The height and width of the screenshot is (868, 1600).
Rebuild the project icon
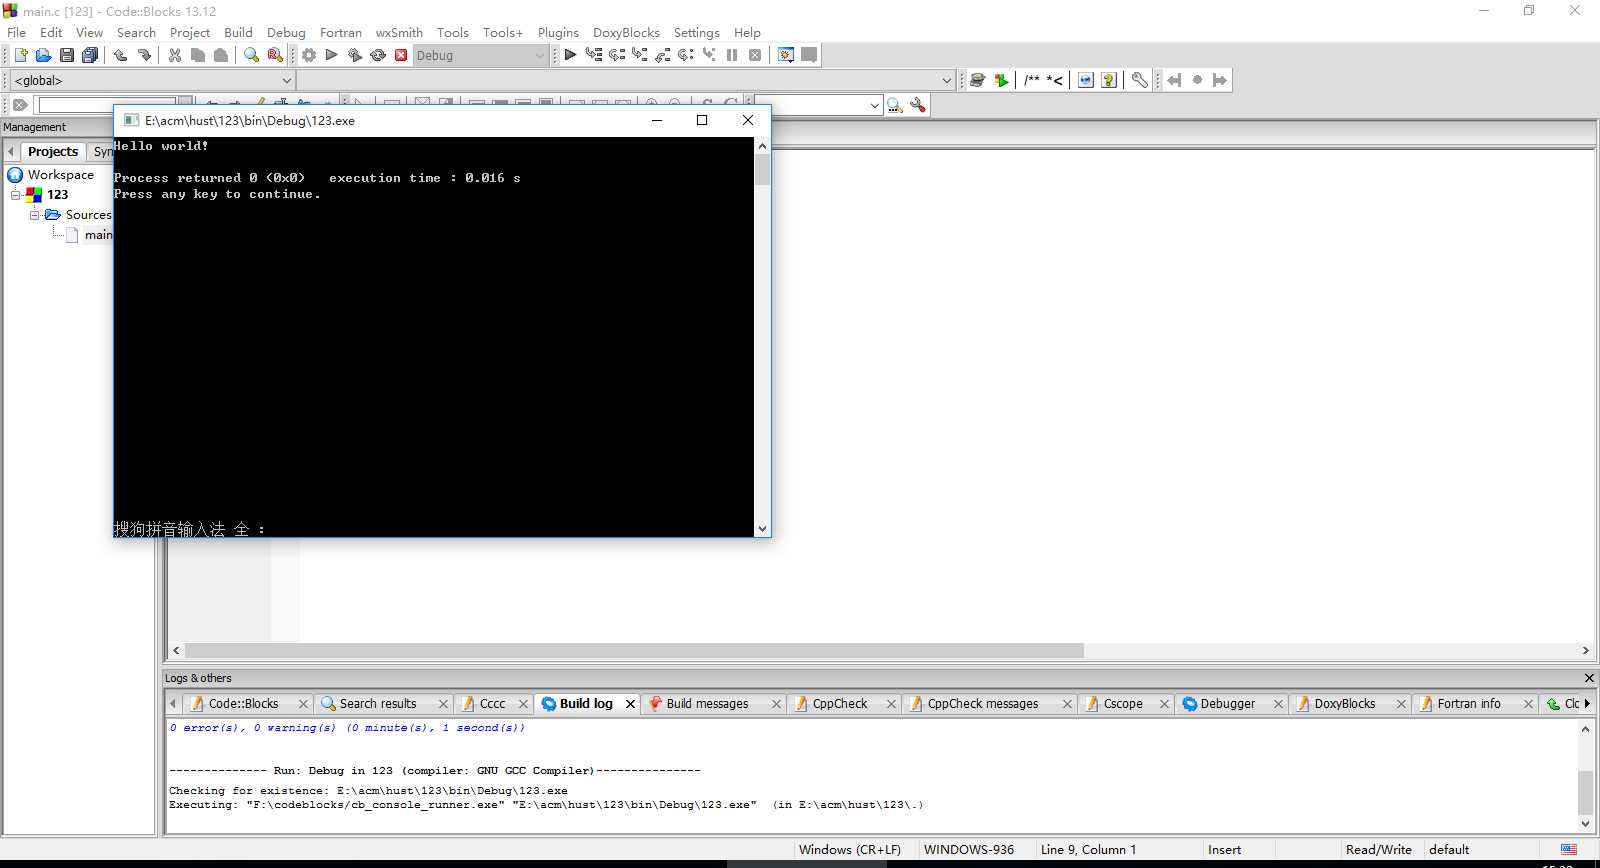tap(378, 55)
